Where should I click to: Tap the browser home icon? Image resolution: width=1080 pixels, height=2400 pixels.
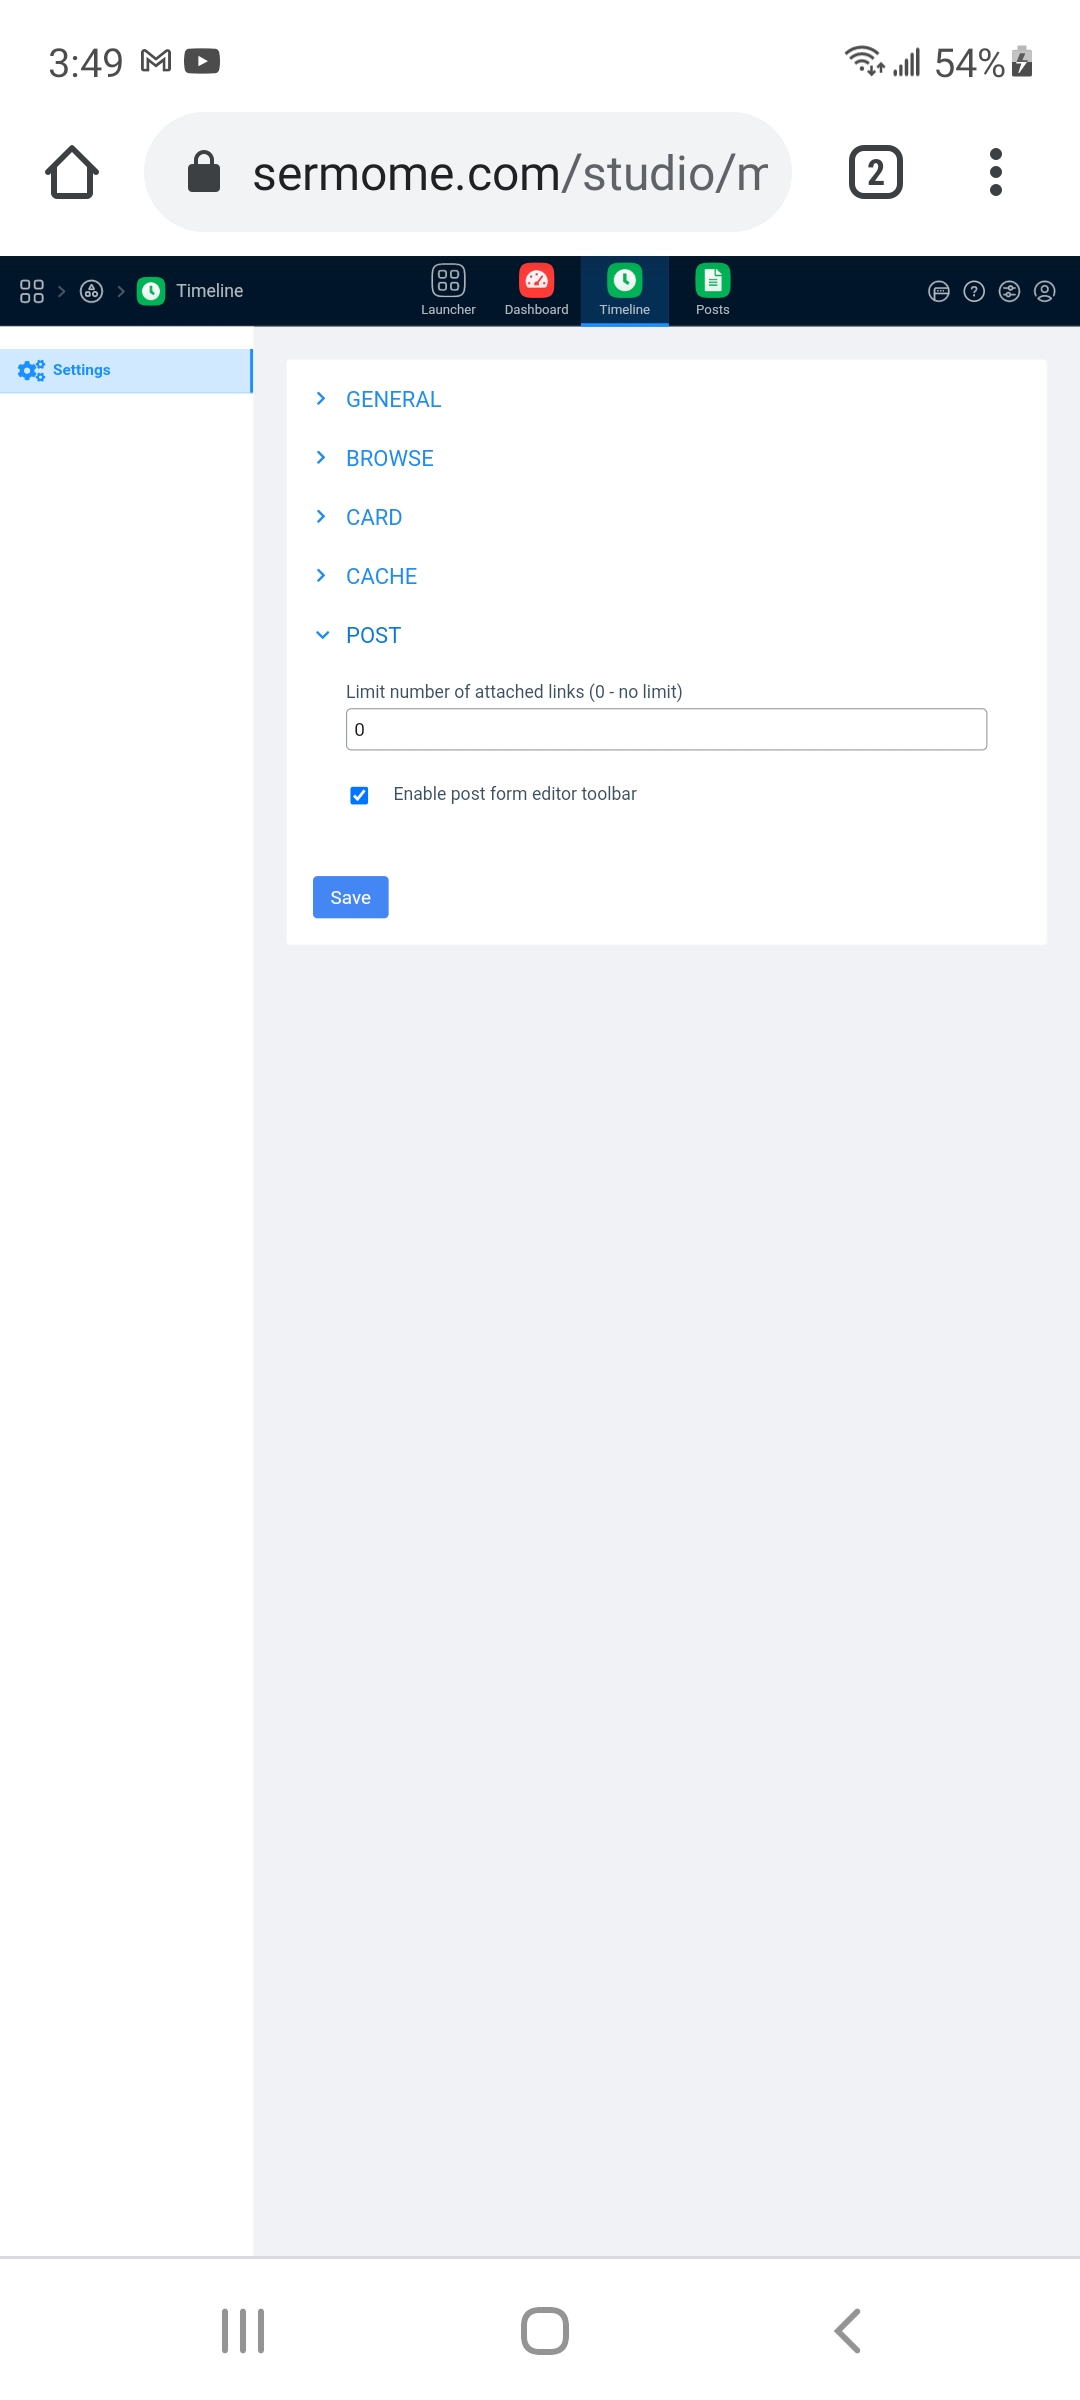72,172
